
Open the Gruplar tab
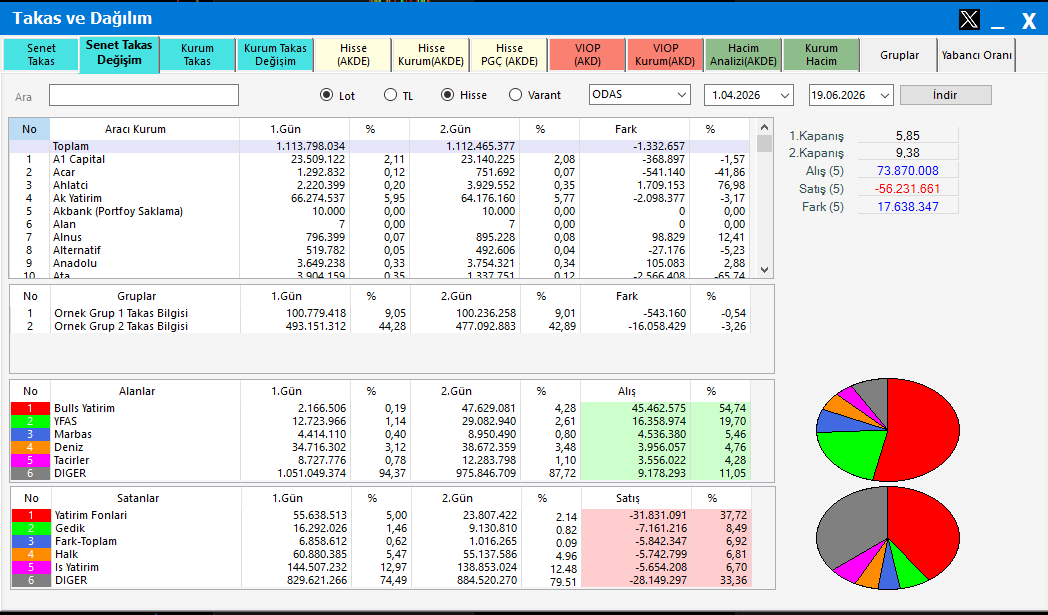[x=900, y=55]
